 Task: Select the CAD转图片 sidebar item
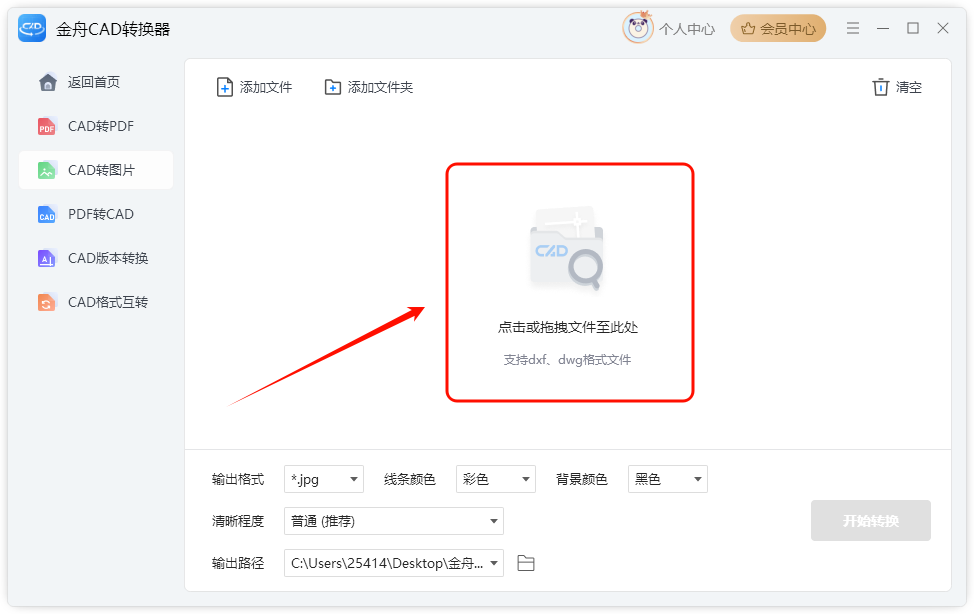click(x=96, y=170)
